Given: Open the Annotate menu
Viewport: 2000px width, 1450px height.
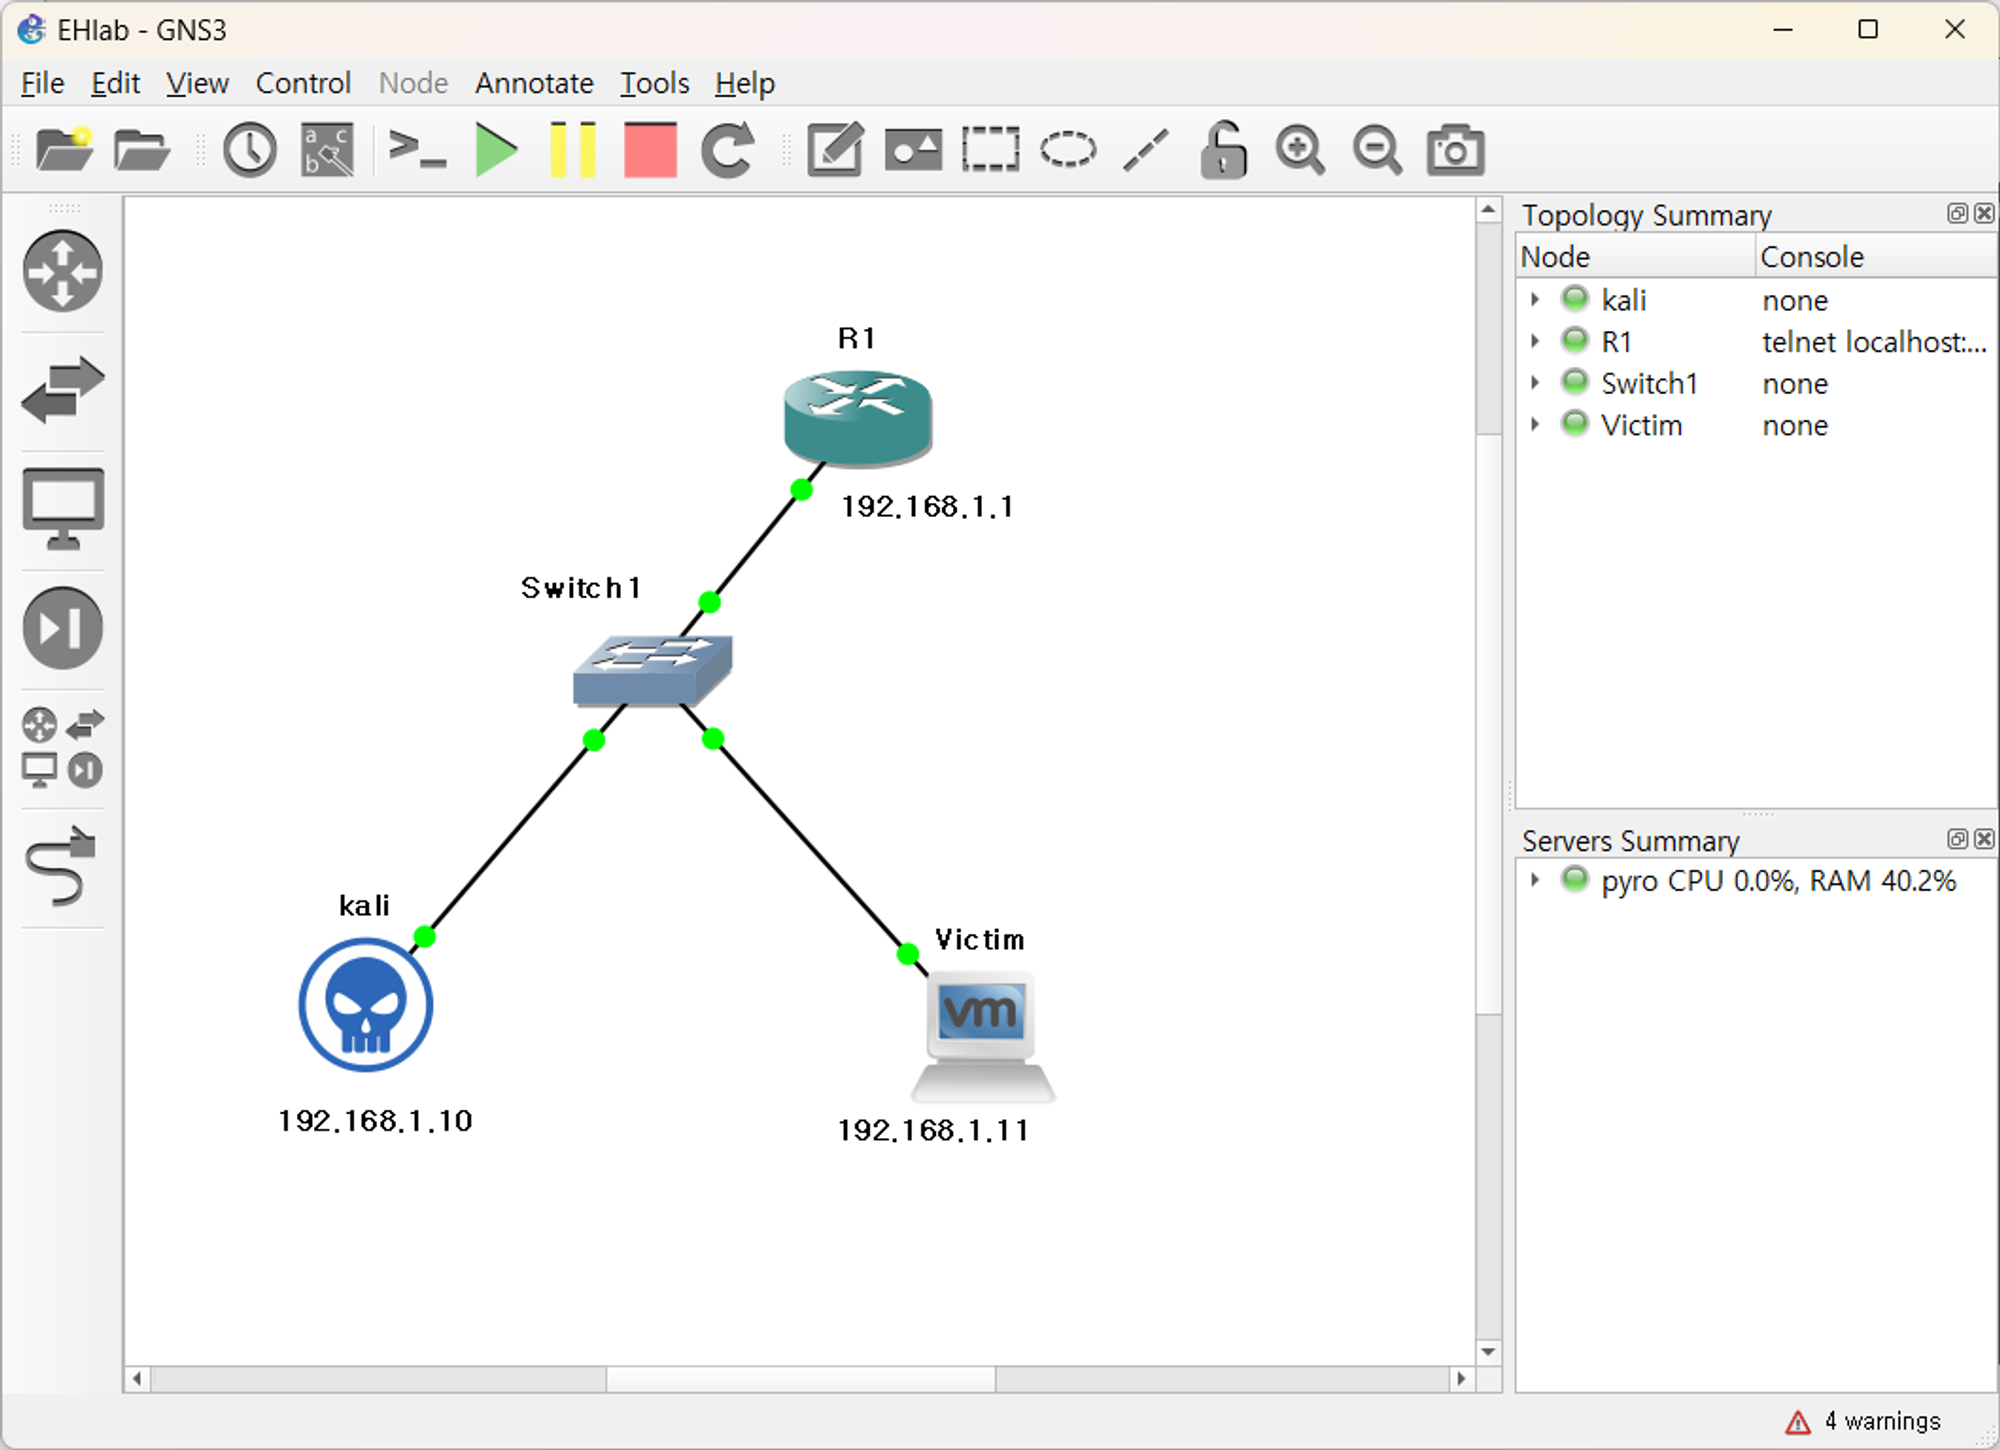Looking at the screenshot, I should click(534, 83).
